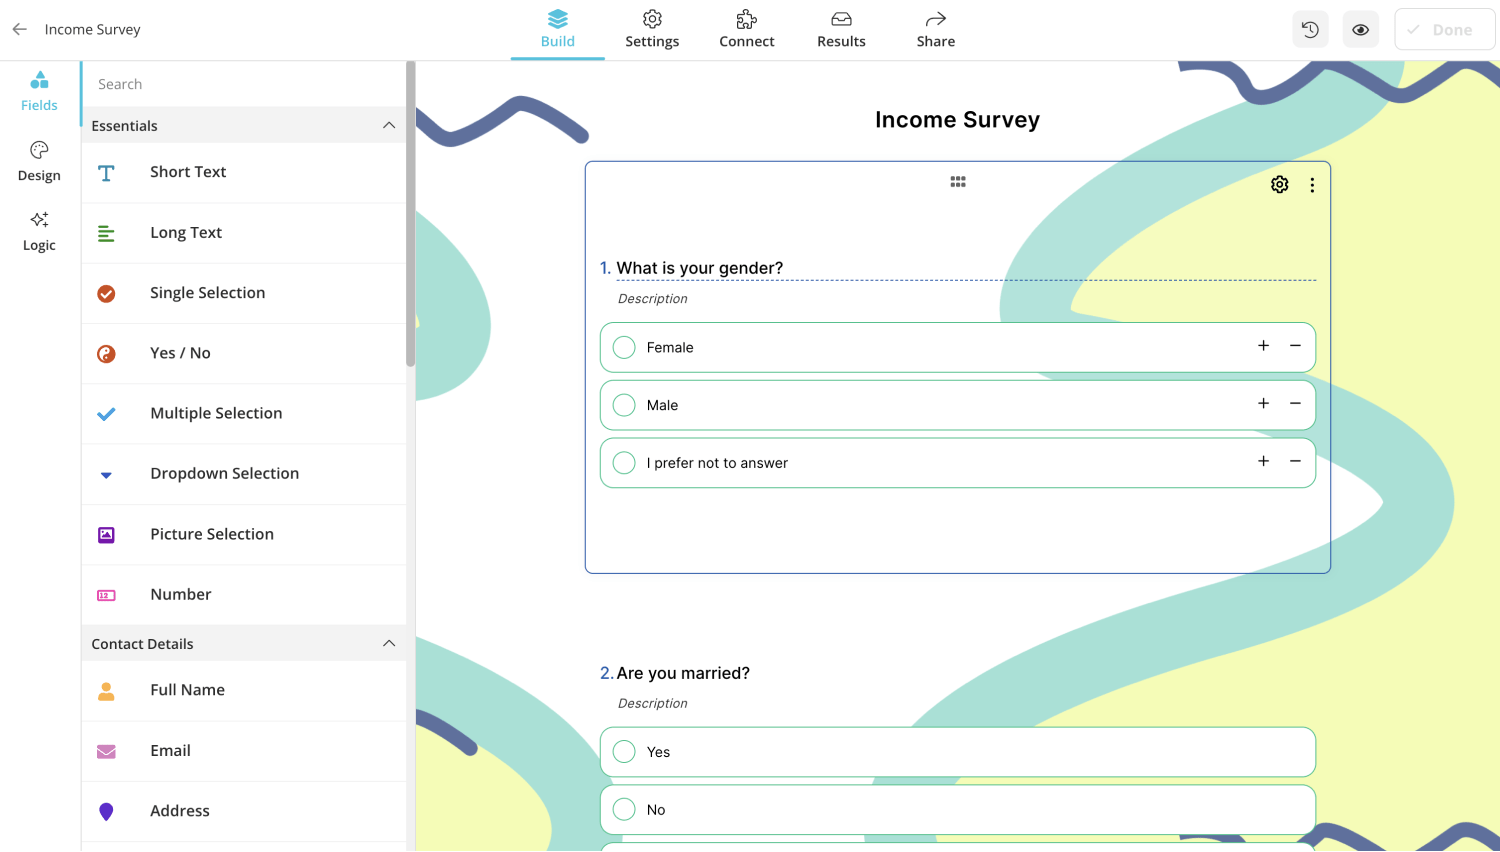Viewport: 1500px width, 852px height.
Task: Click the drag handle dots above the gender question
Action: point(957,181)
